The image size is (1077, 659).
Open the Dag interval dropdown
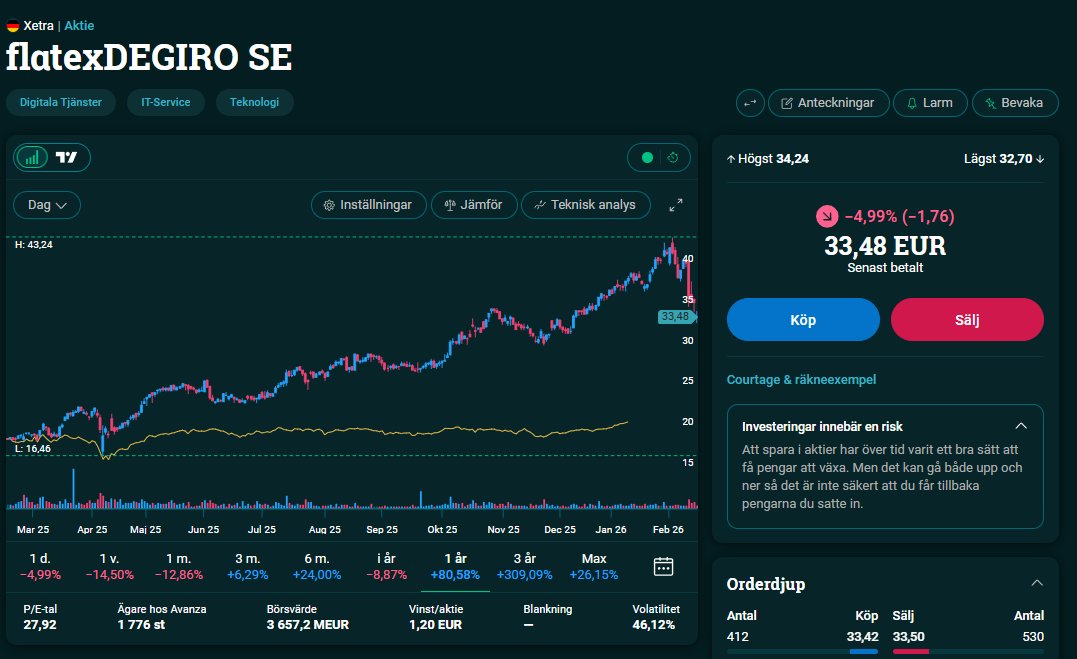tap(47, 205)
